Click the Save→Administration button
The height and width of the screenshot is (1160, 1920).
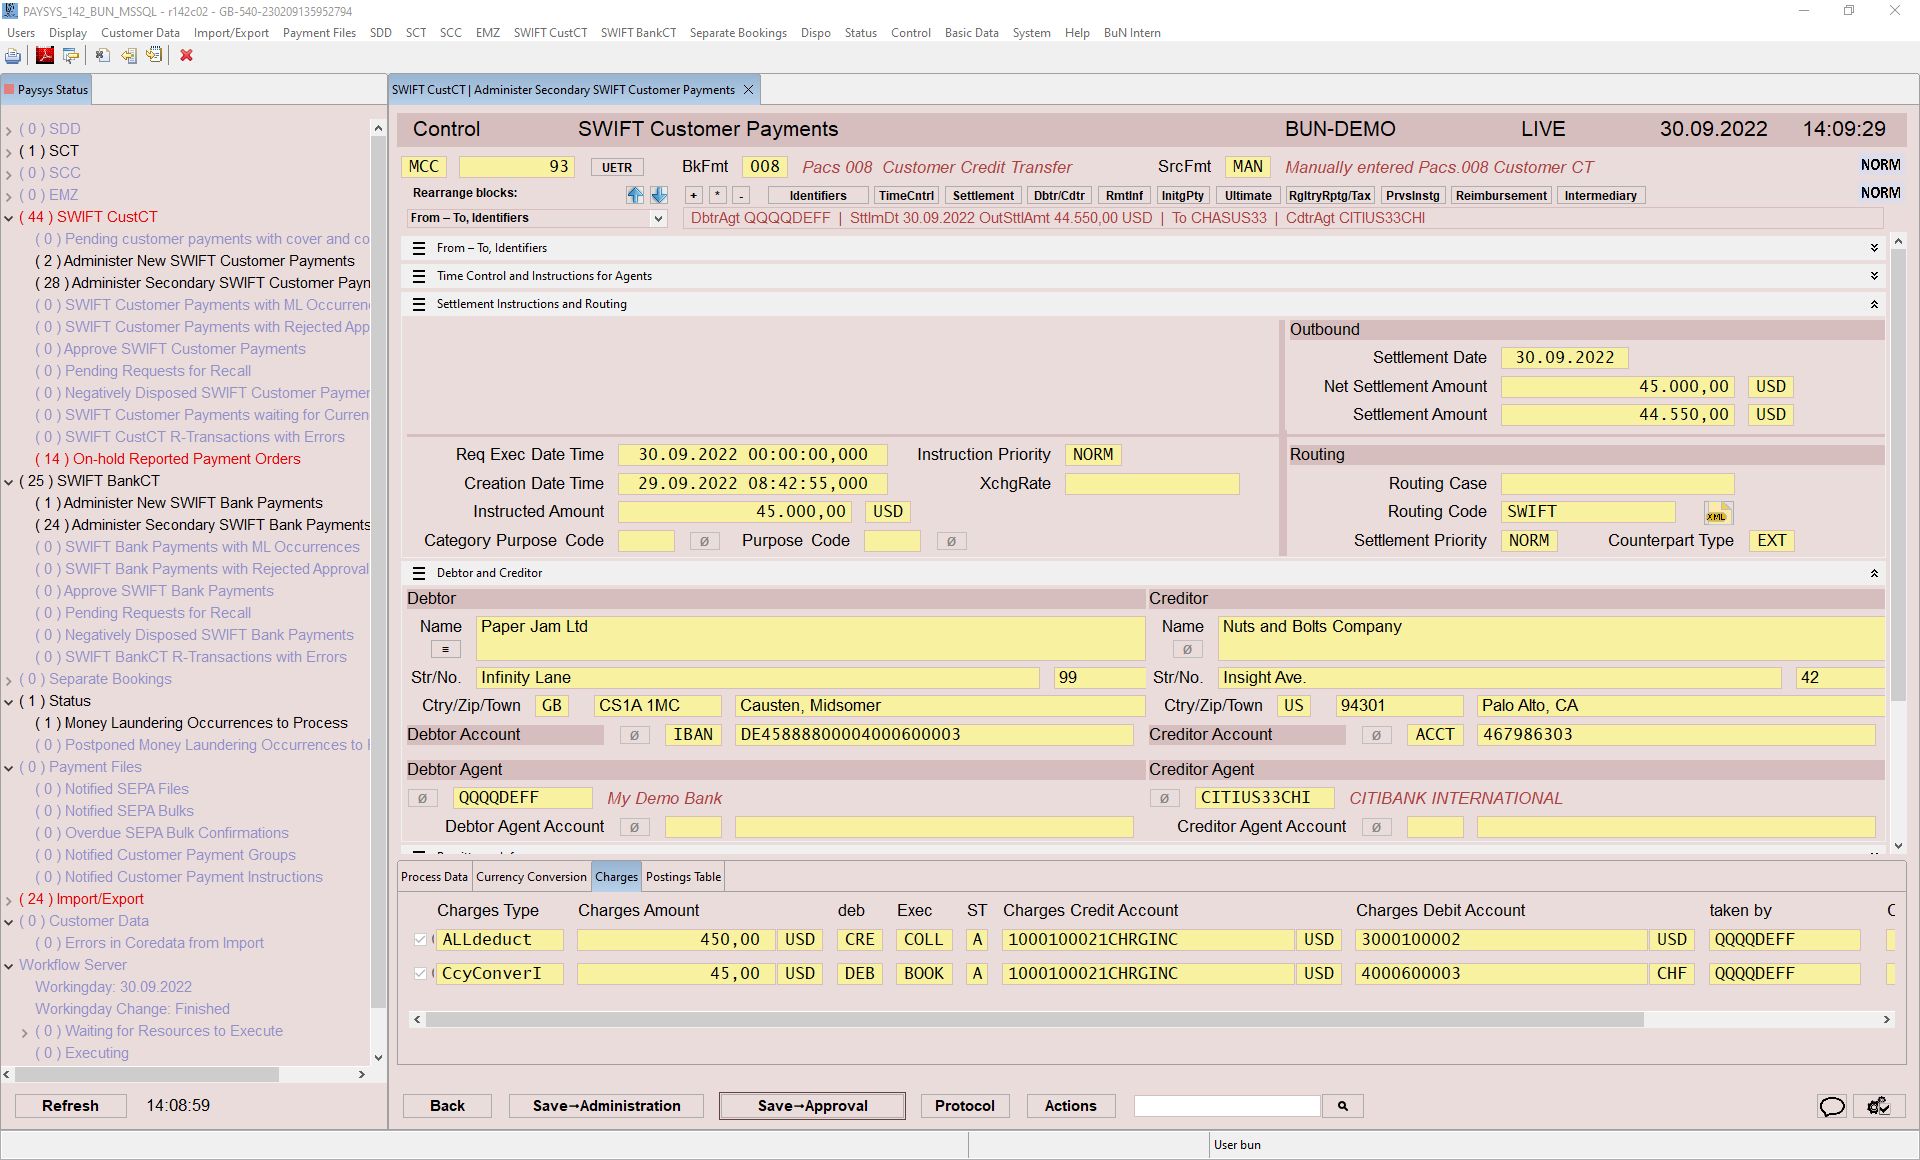click(606, 1106)
